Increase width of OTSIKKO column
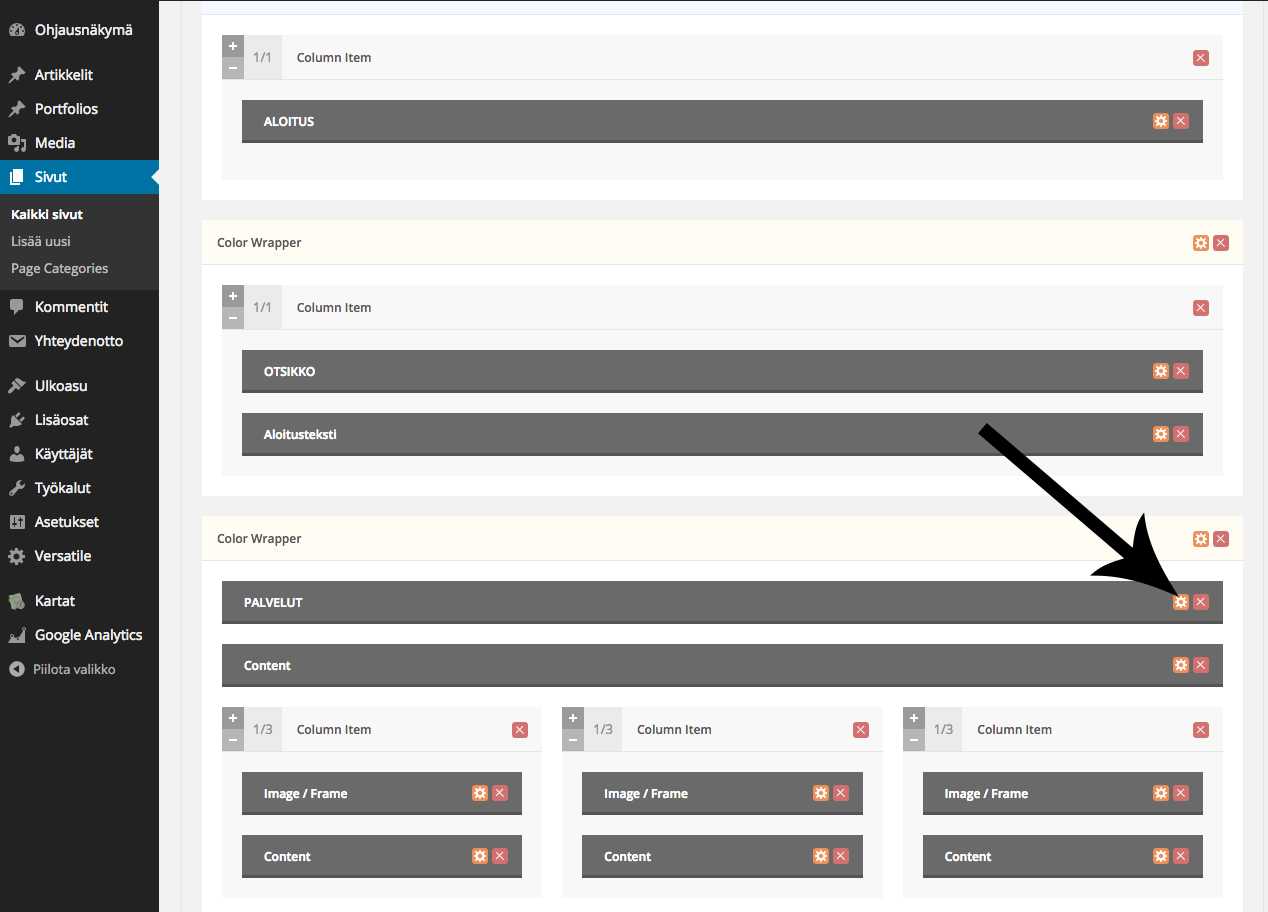Image resolution: width=1268 pixels, height=912 pixels. tap(232, 296)
